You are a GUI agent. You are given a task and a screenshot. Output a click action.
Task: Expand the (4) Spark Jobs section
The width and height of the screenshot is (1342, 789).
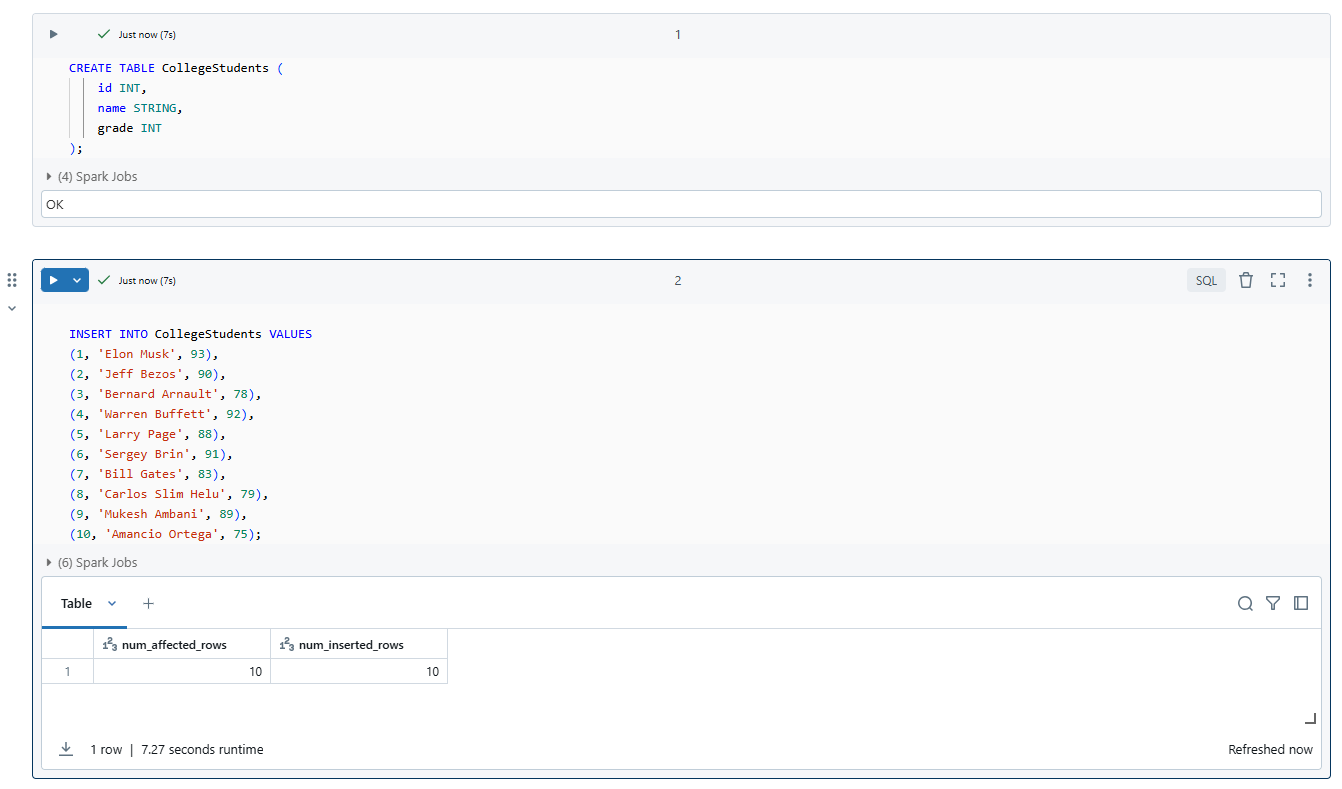[x=93, y=176]
